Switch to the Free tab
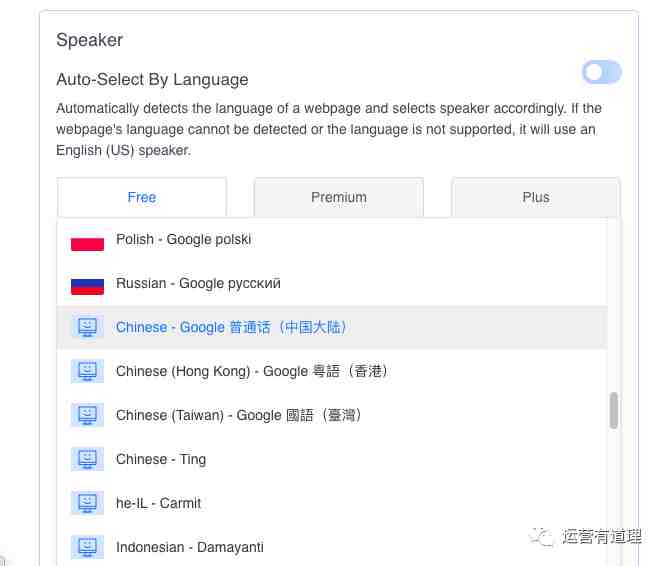 pos(142,197)
